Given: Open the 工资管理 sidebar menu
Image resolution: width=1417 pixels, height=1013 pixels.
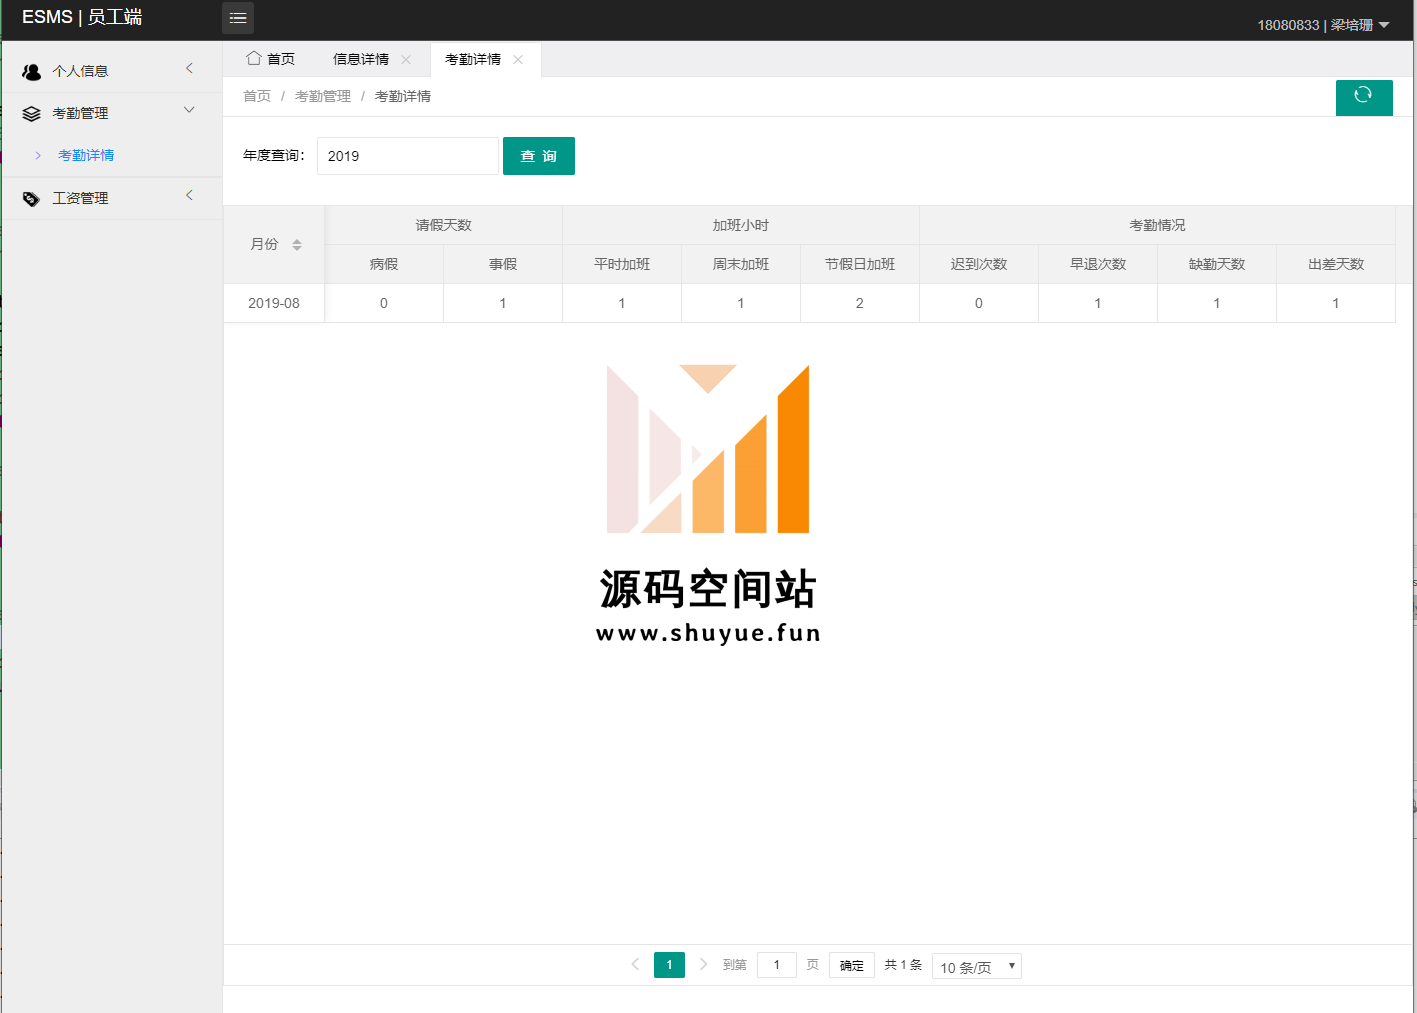Looking at the screenshot, I should coord(111,199).
